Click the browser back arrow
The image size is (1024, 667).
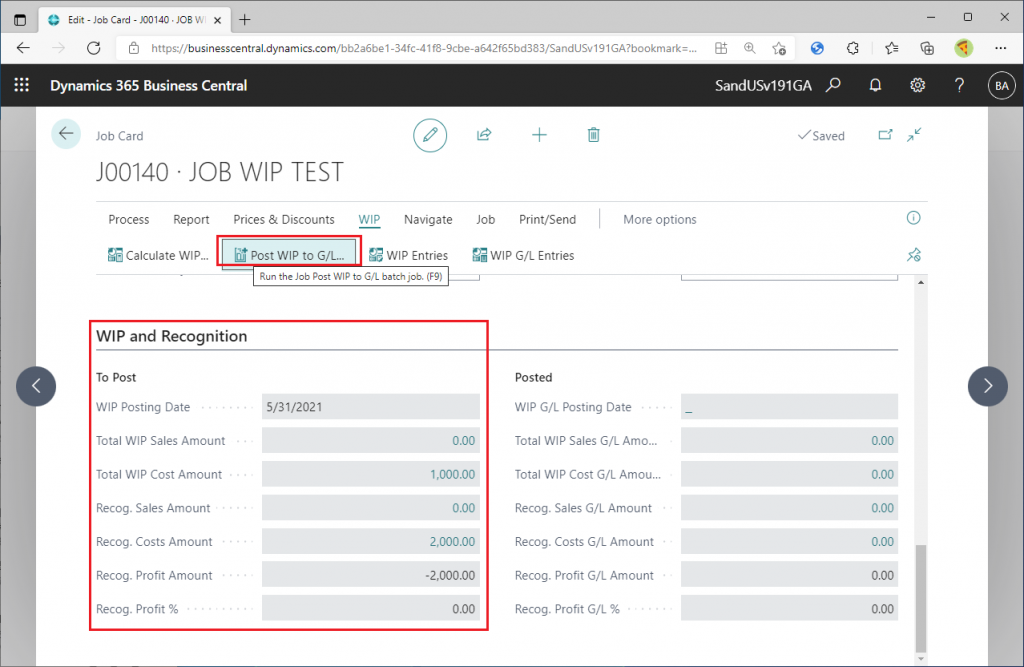[x=24, y=48]
